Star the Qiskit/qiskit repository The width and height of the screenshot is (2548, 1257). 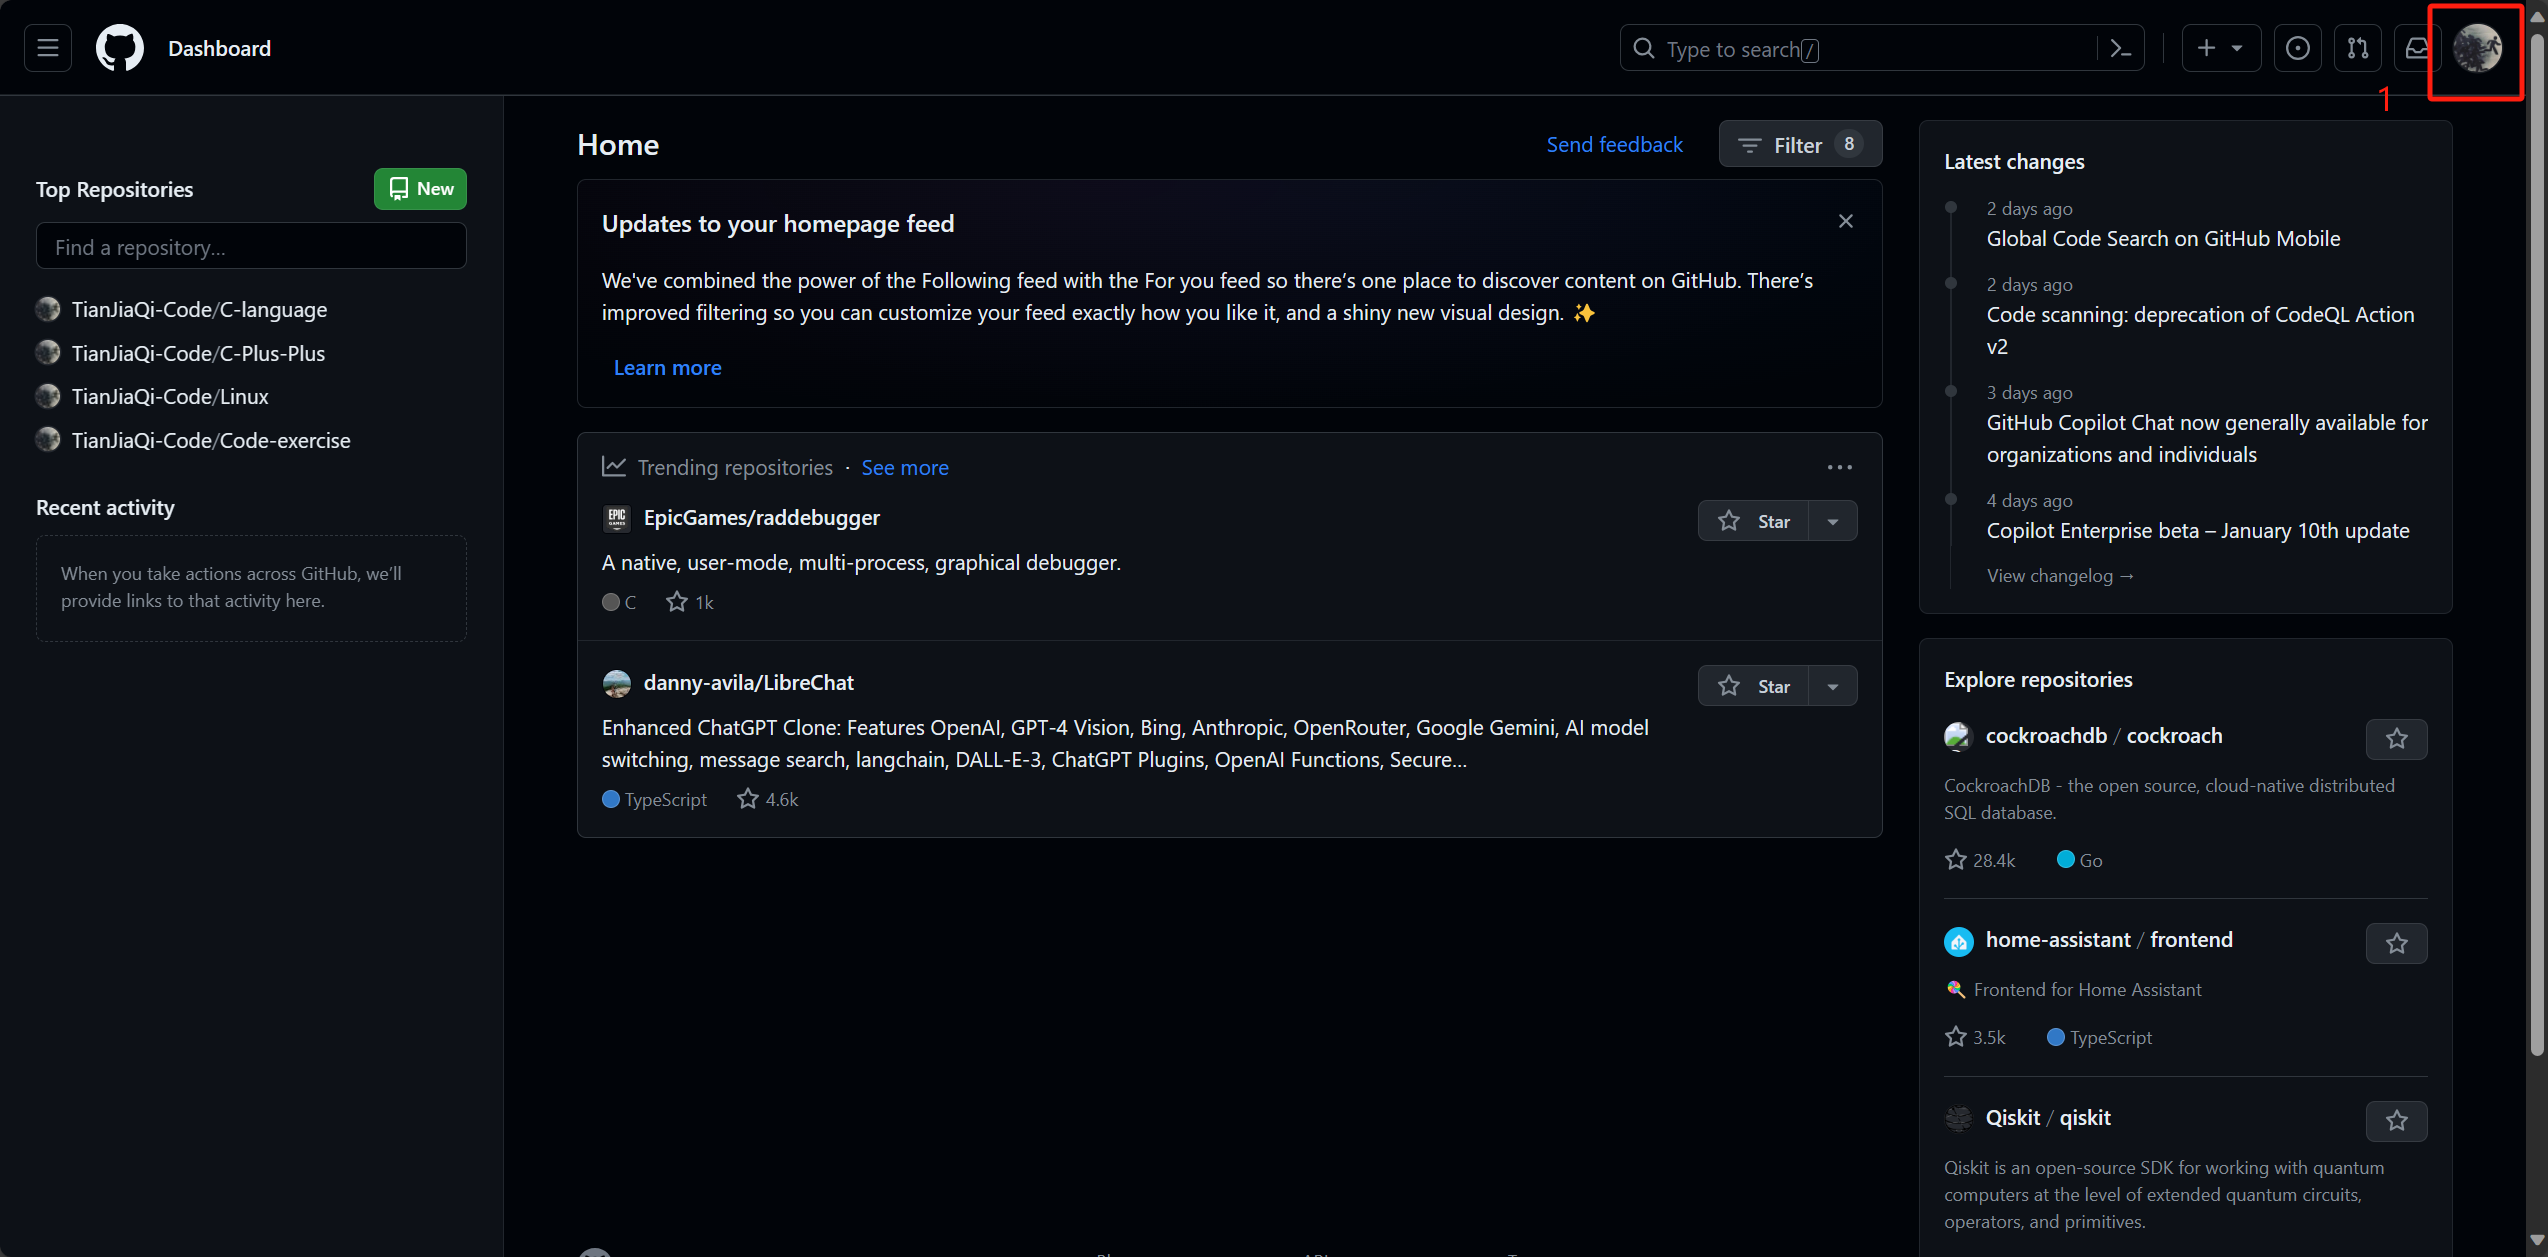pos(2396,1121)
